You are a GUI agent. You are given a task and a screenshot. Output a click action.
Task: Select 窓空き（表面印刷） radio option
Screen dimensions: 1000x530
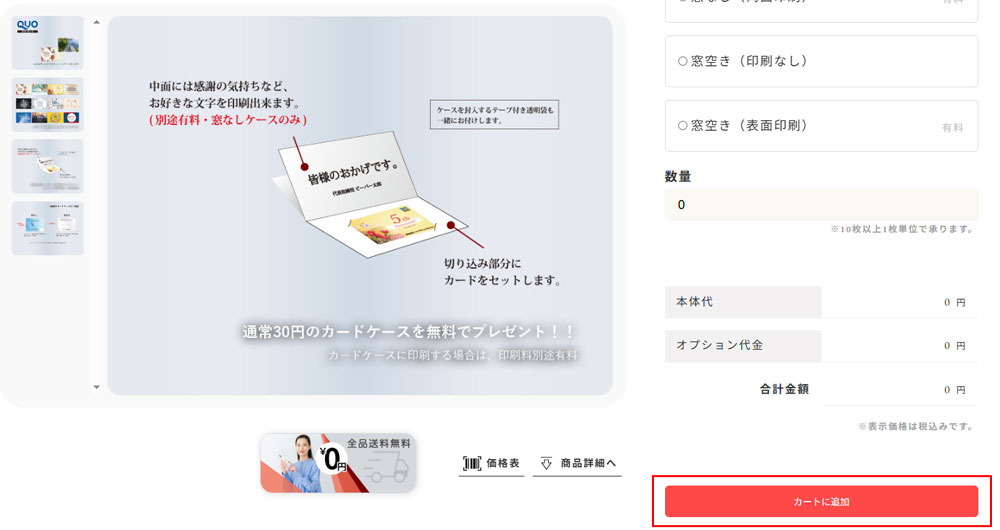682,126
